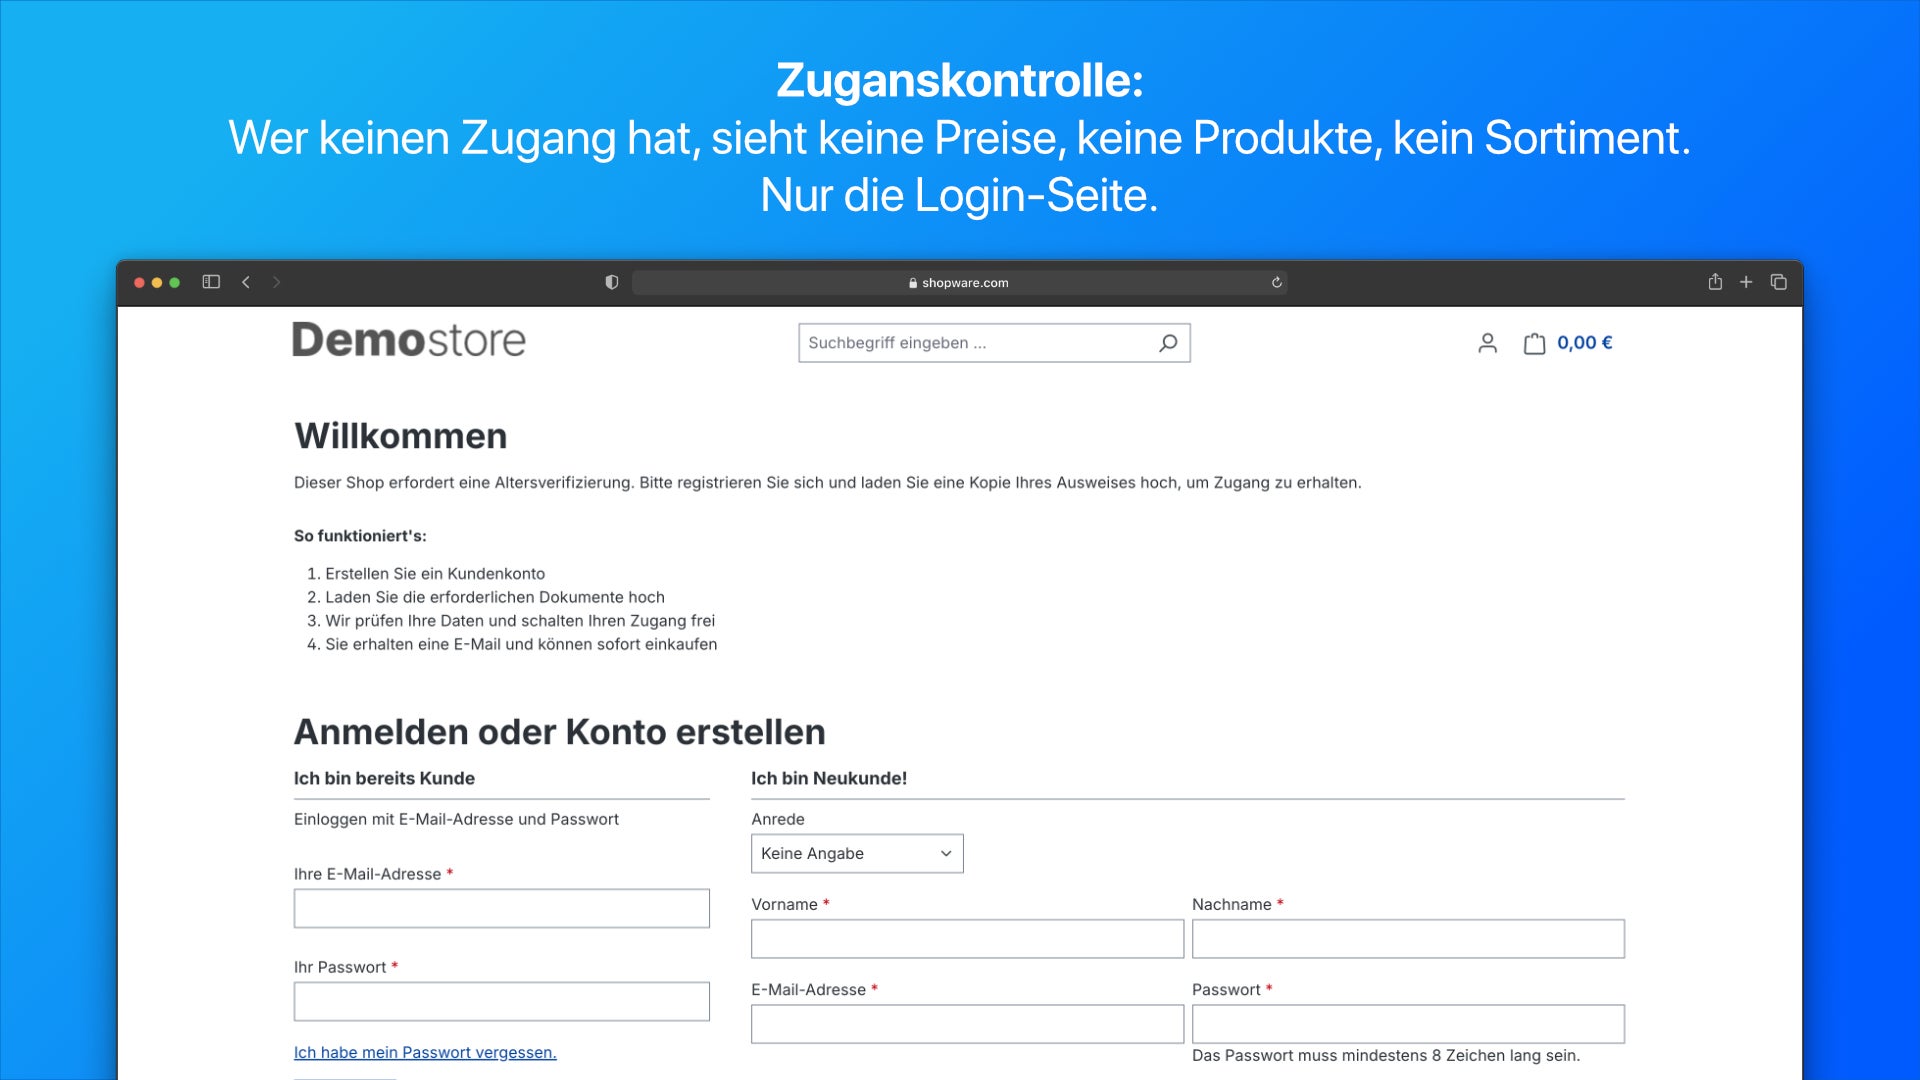Click the Share icon in Safari toolbar
The width and height of the screenshot is (1920, 1080).
[x=1716, y=282]
